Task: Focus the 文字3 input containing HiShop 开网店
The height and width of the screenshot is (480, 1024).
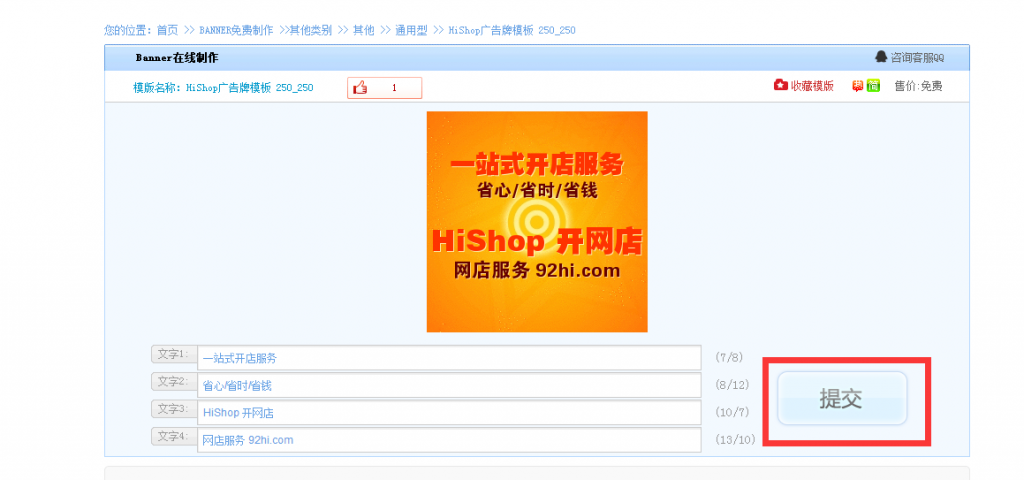Action: [449, 413]
